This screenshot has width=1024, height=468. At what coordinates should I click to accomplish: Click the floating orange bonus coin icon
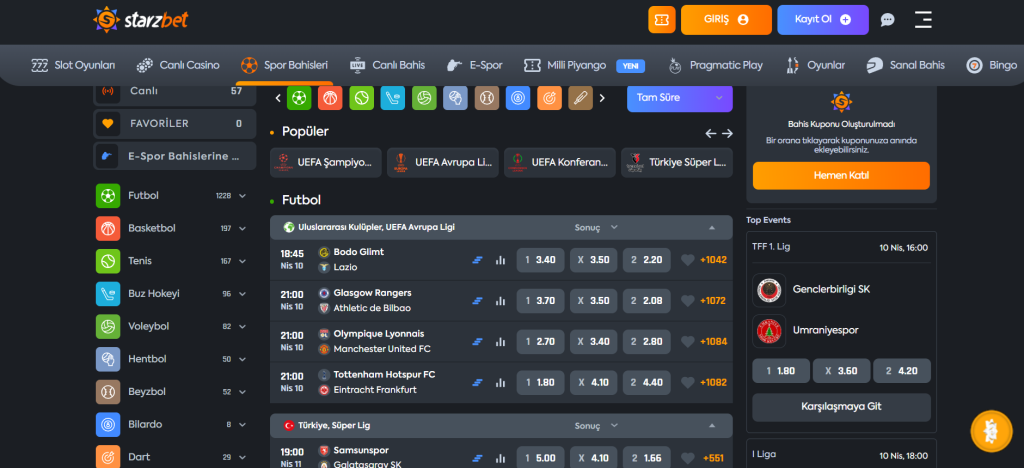point(991,431)
